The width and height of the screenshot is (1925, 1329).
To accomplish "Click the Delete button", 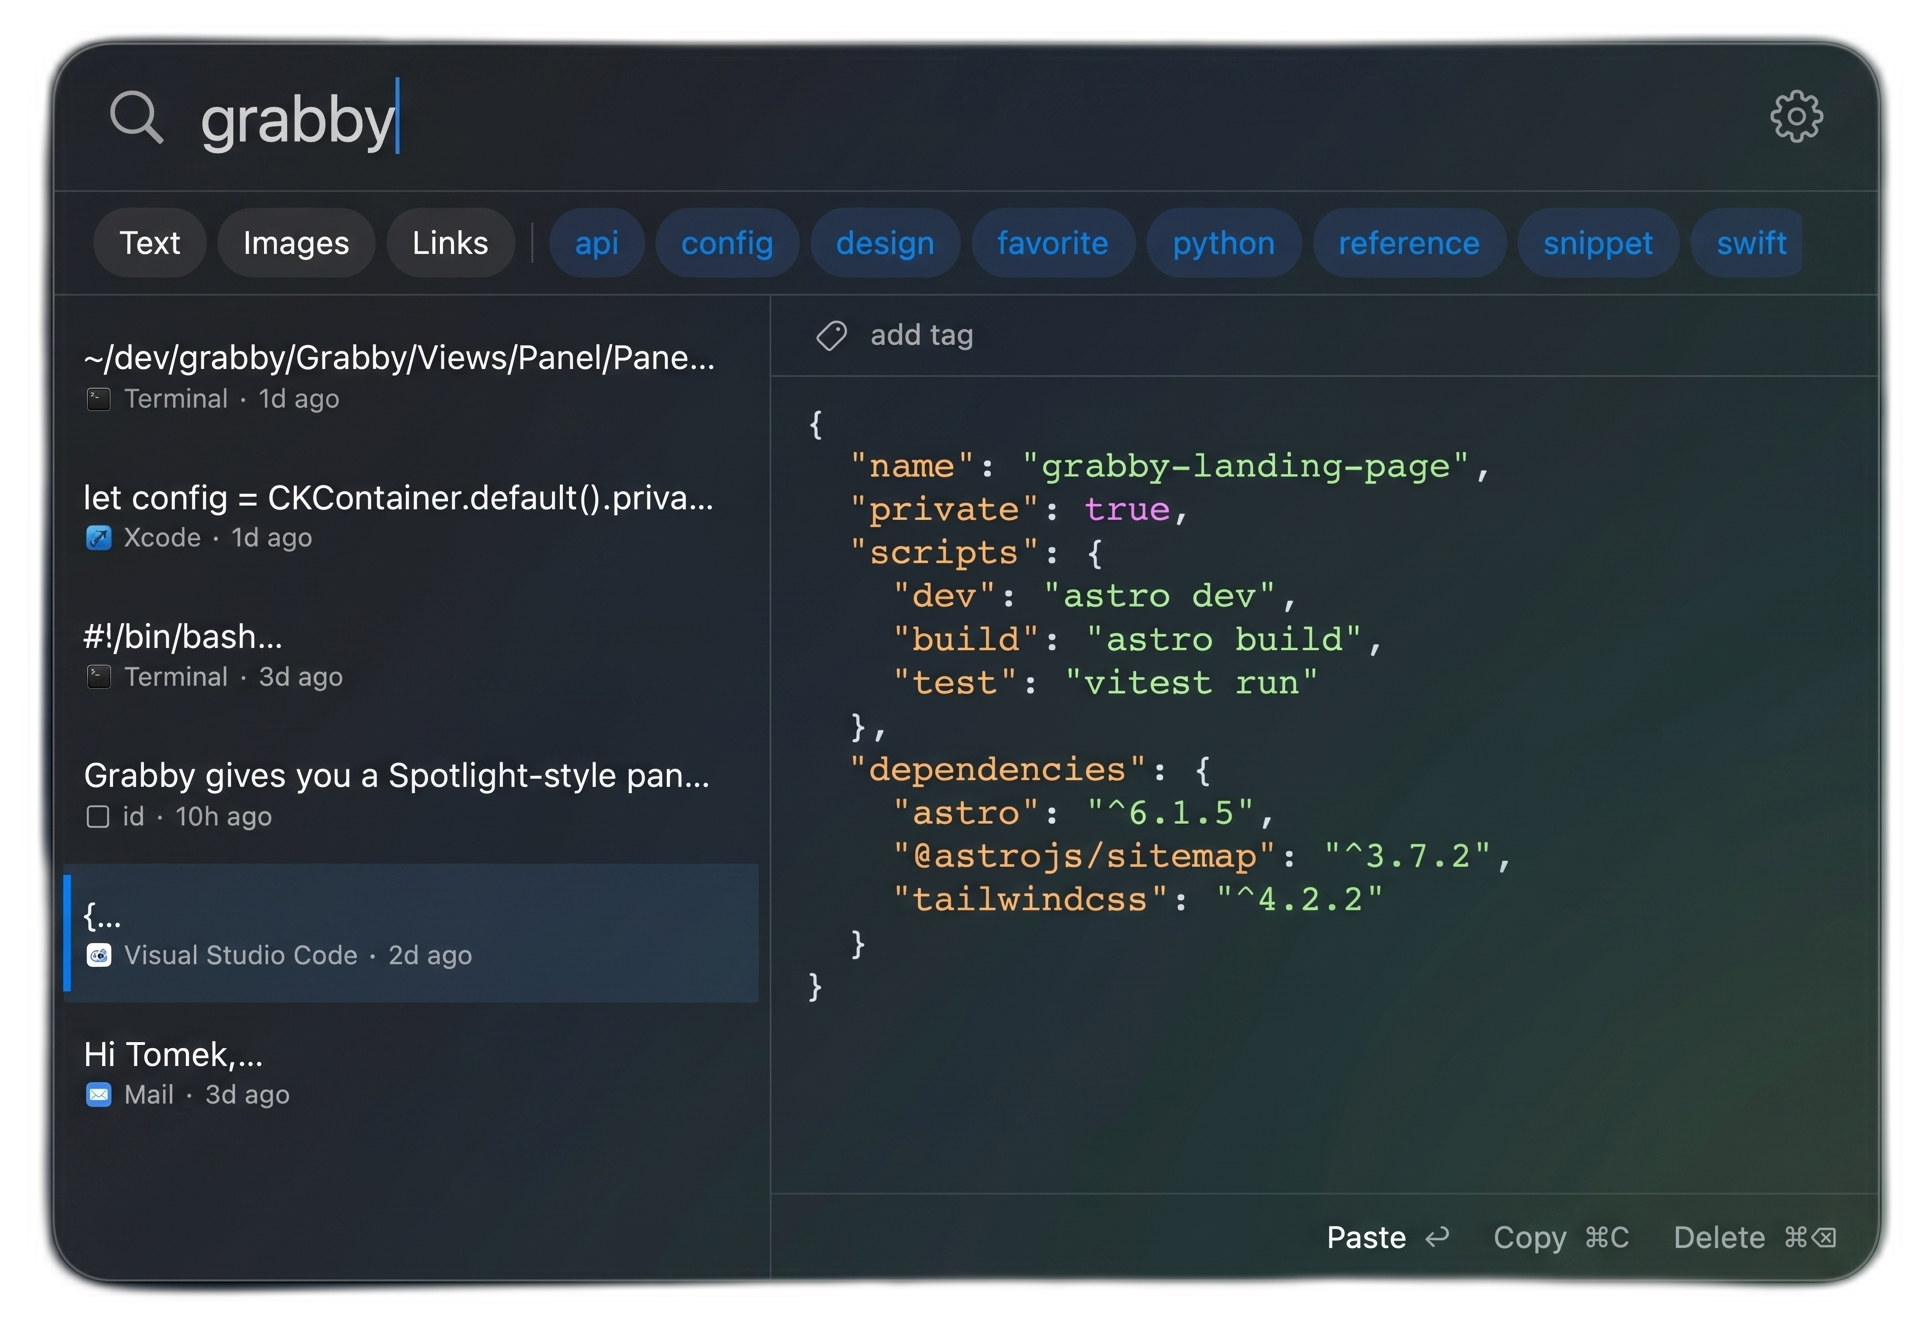I will click(1755, 1238).
